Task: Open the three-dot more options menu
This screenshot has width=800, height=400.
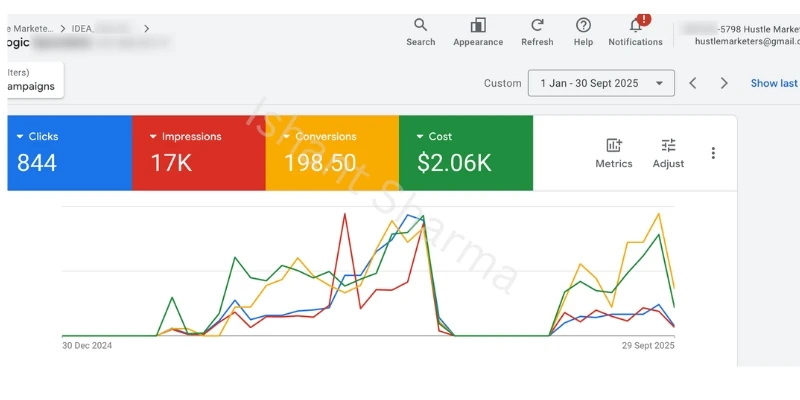Action: point(713,153)
